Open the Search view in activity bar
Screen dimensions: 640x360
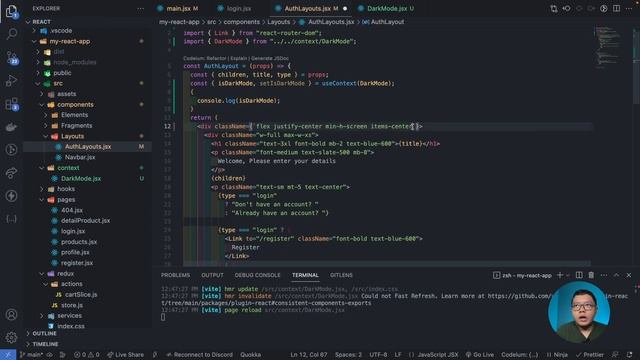pos(11,34)
